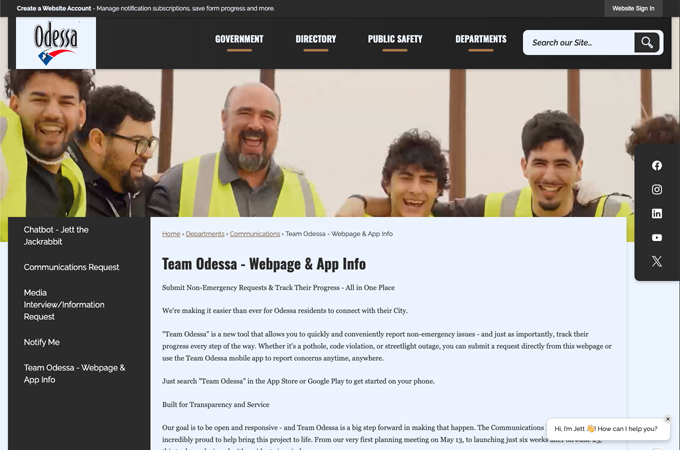
Task: Open Chatbot - Jett the Jackrabbit sidebar link
Action: point(56,236)
